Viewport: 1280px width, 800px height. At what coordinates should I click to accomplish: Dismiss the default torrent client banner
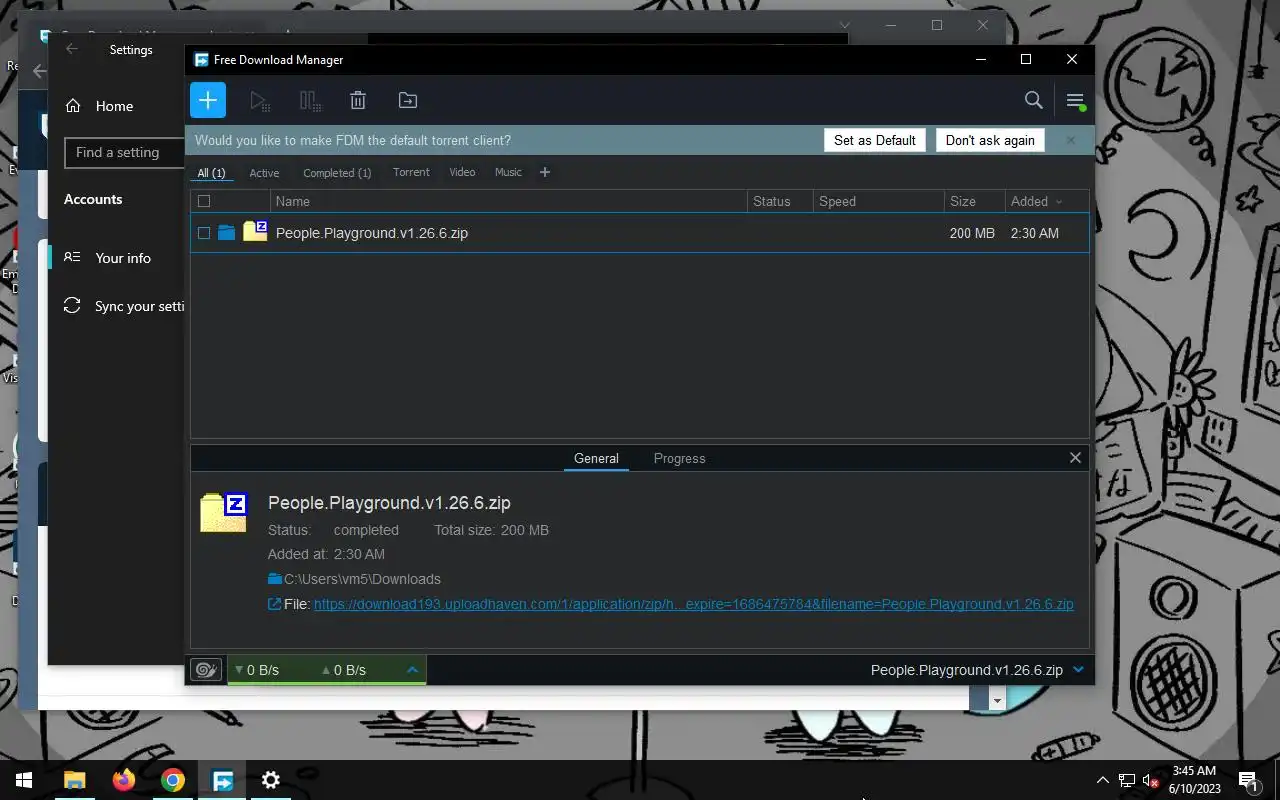click(1070, 140)
